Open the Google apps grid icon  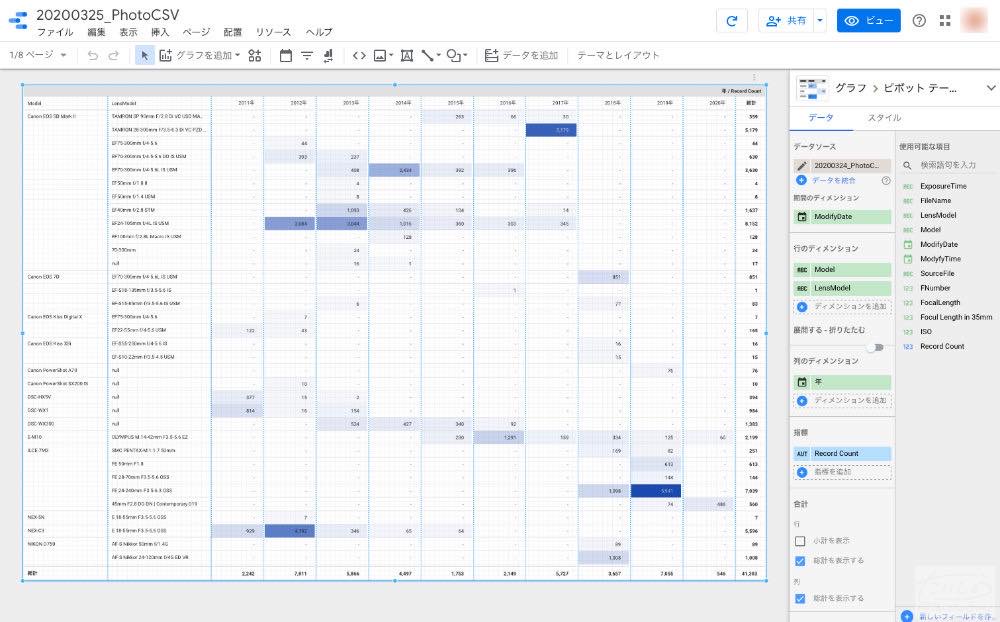pos(945,20)
